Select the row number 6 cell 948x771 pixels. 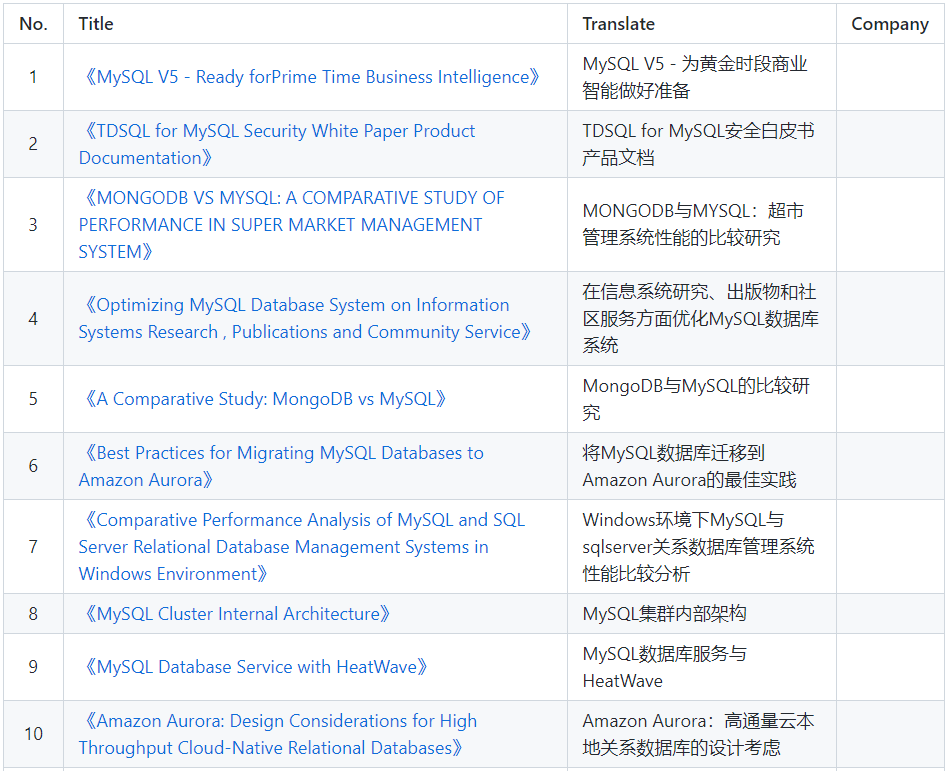click(33, 466)
